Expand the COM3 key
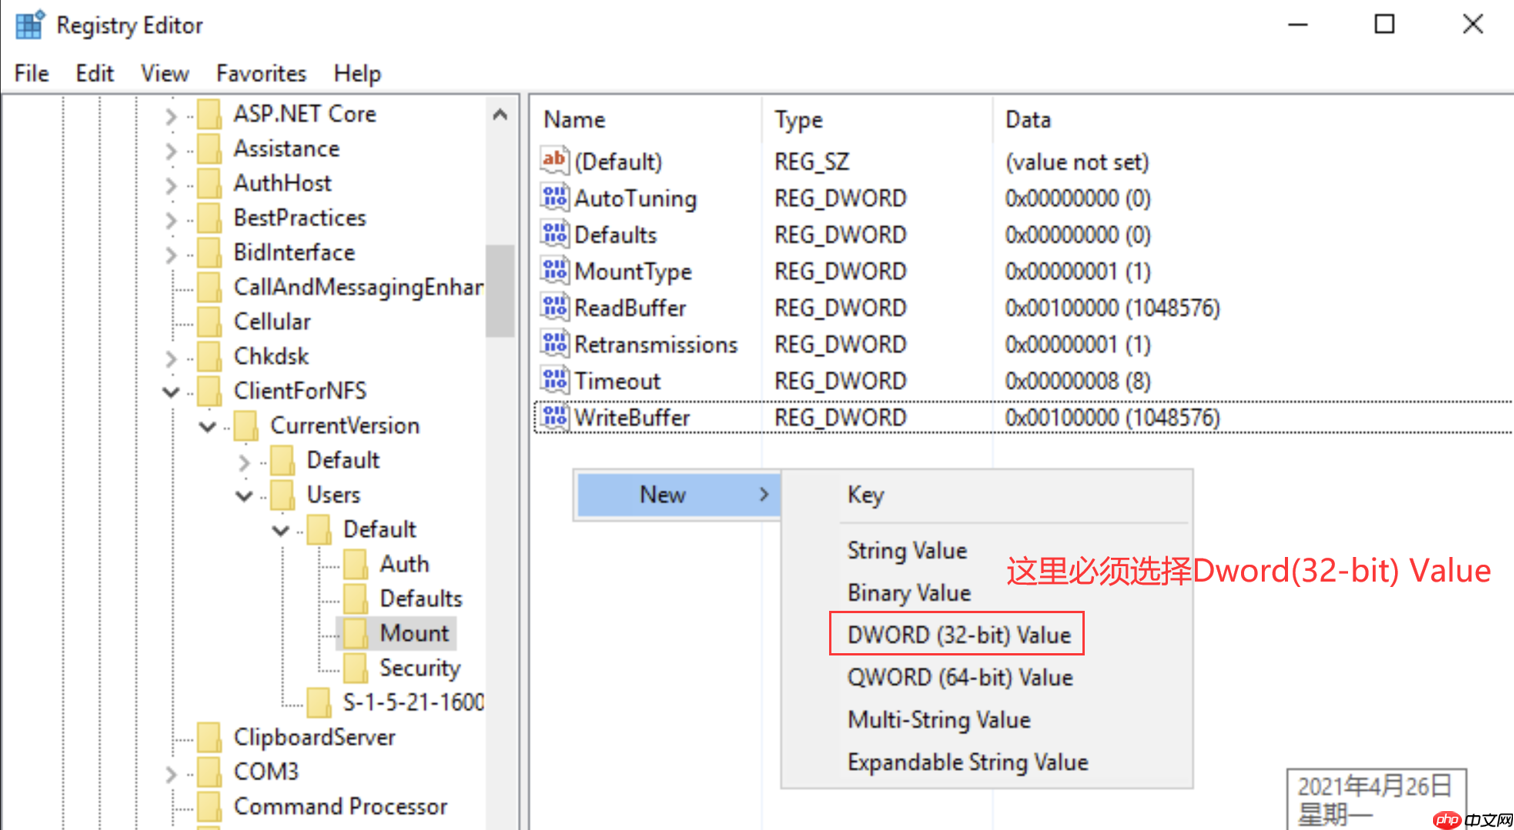The height and width of the screenshot is (830, 1514). pyautogui.click(x=171, y=774)
